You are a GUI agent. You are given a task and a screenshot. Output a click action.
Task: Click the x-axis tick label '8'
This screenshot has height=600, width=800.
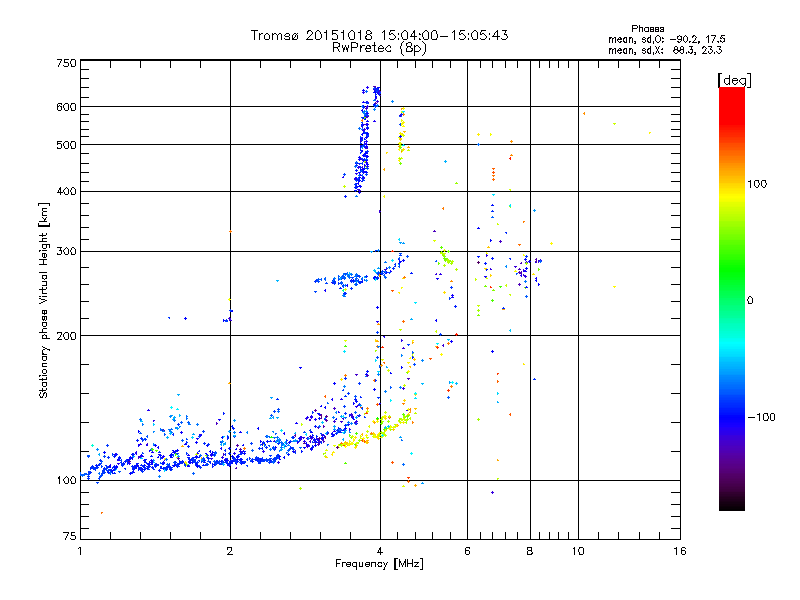pos(530,551)
